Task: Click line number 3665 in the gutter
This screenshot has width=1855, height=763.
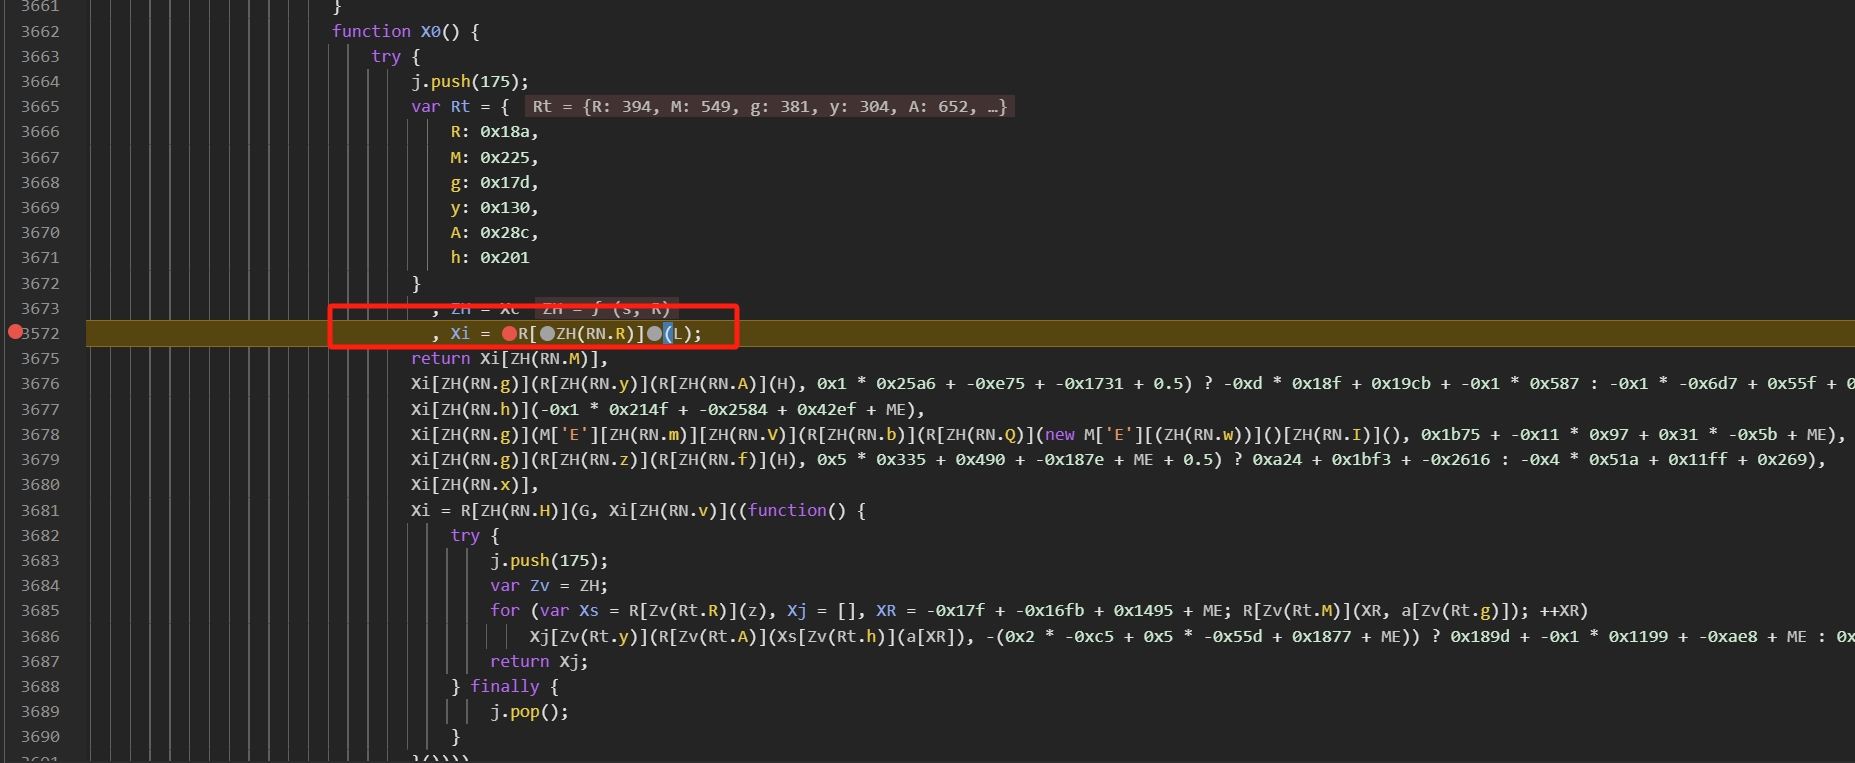Action: point(40,106)
